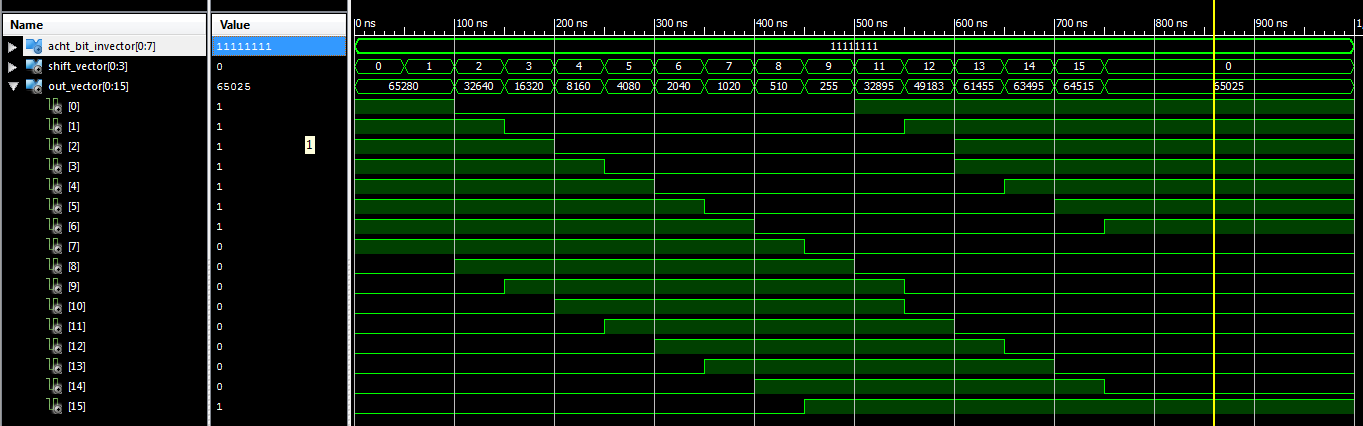Screen dimensions: 1363x426
Task: Click the signal icon for bit [9]
Action: (x=55, y=286)
